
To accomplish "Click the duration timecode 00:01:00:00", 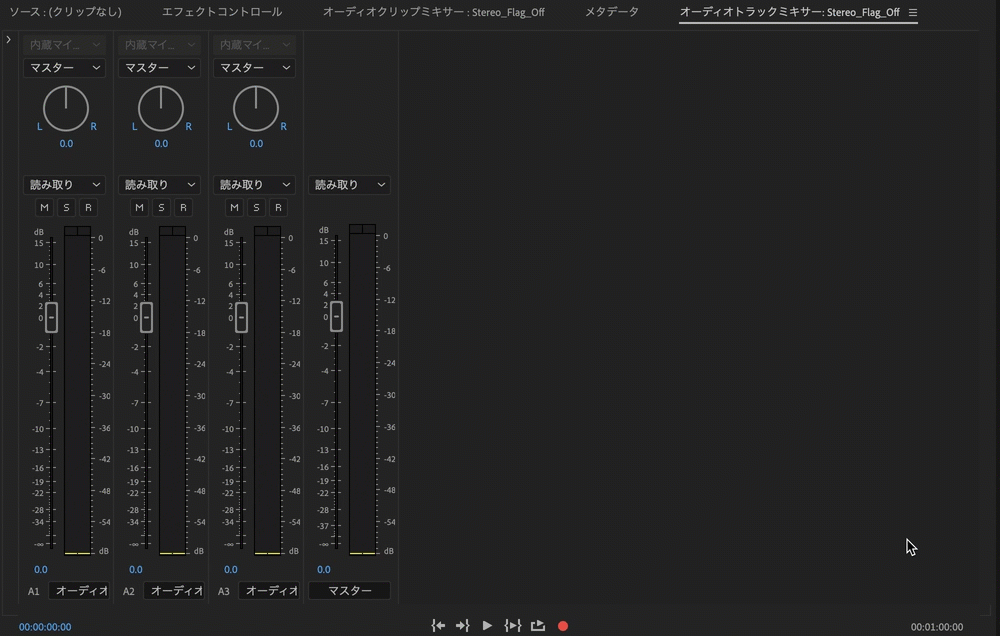I will [x=937, y=627].
